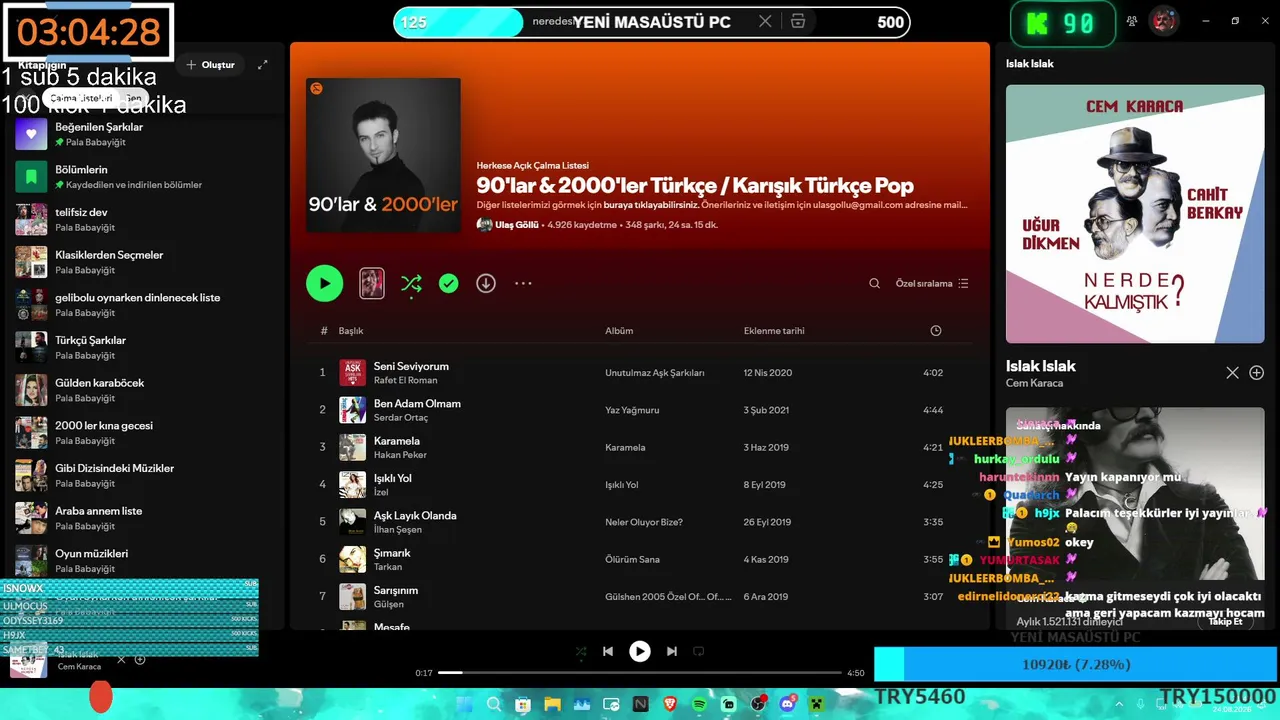The width and height of the screenshot is (1280, 720).
Task: Toggle repeat in the bottom player bar
Action: [x=699, y=651]
